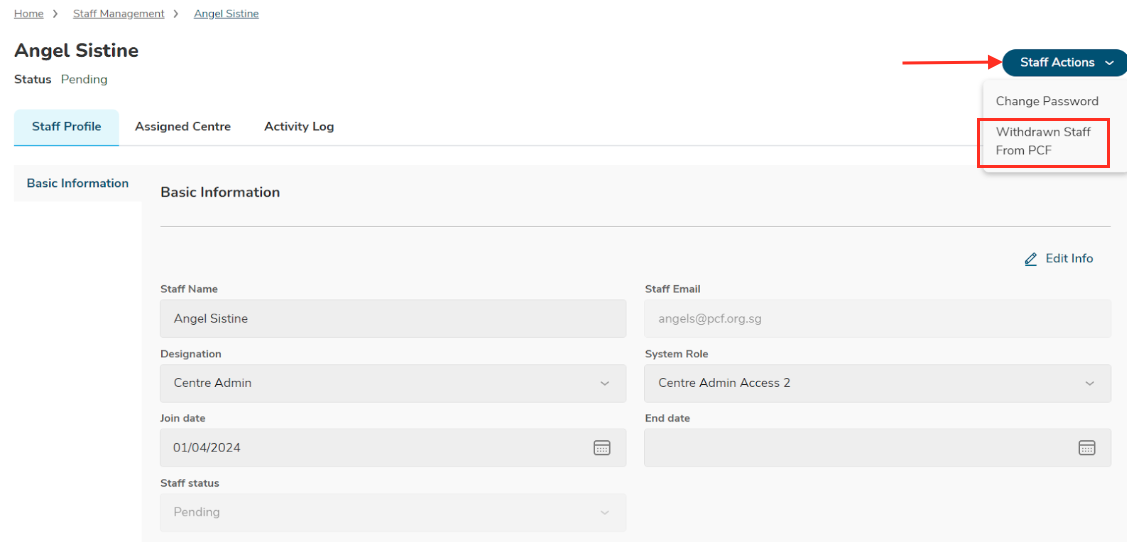Select the Staff Profile tab
The image size is (1127, 542).
pos(66,127)
